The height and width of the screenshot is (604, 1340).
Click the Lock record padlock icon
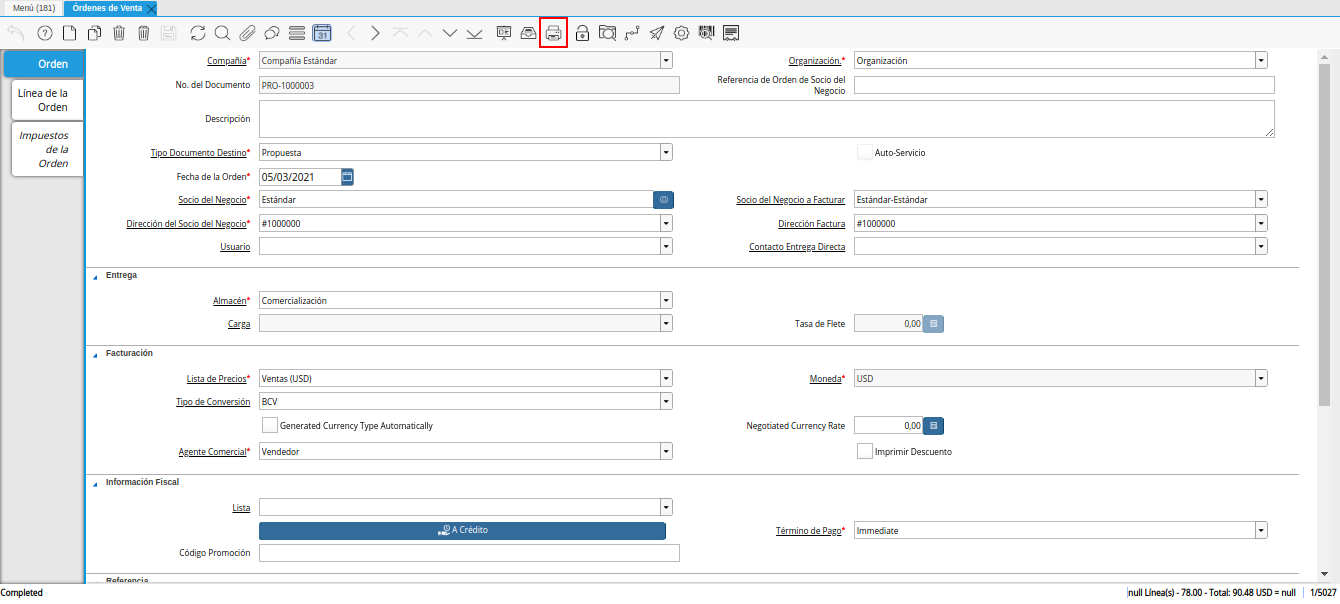(x=582, y=33)
